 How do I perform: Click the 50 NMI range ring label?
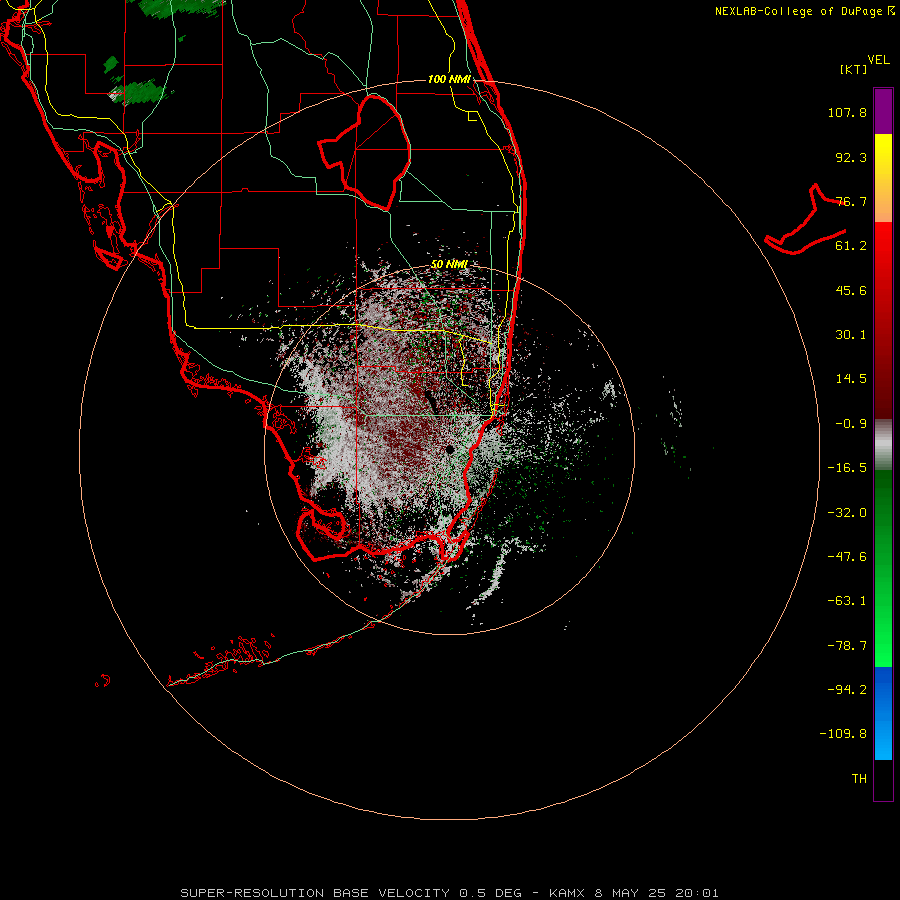click(449, 264)
